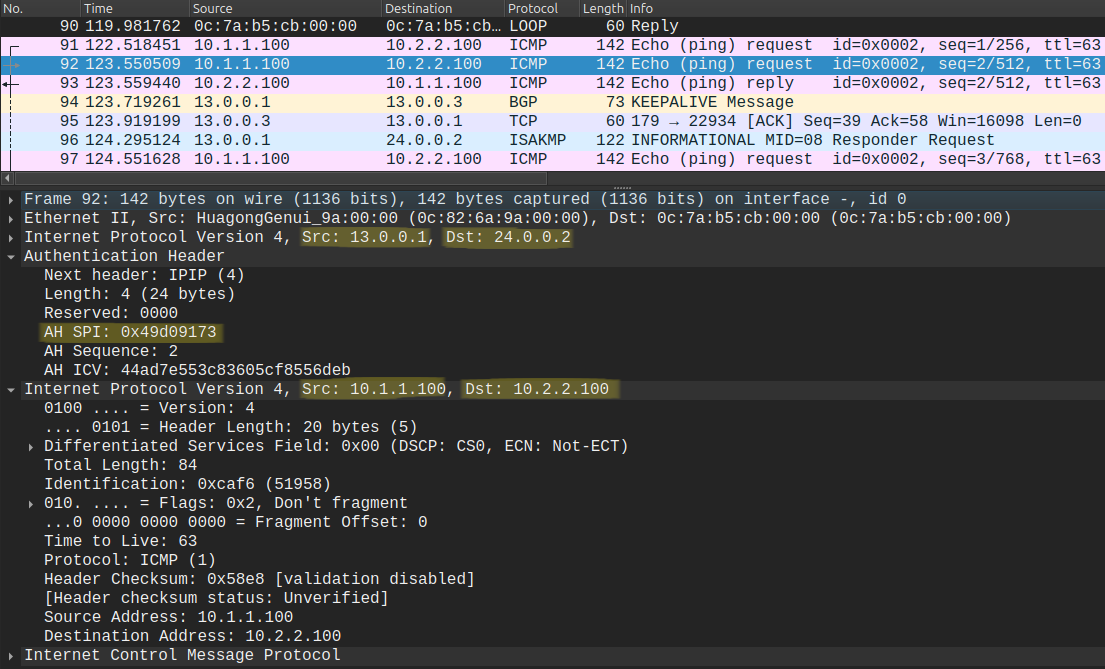Sort by the Destination column header
1105x669 pixels.
click(443, 8)
